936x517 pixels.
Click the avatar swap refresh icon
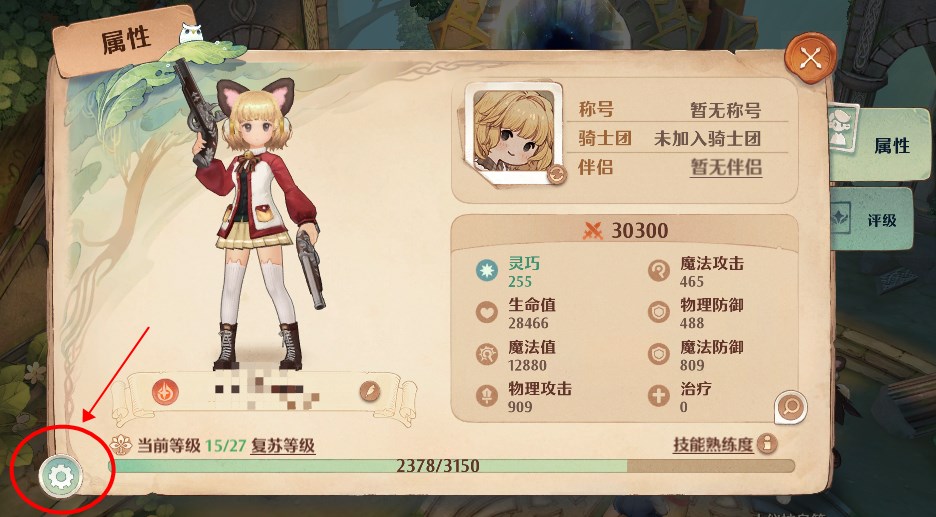click(556, 174)
